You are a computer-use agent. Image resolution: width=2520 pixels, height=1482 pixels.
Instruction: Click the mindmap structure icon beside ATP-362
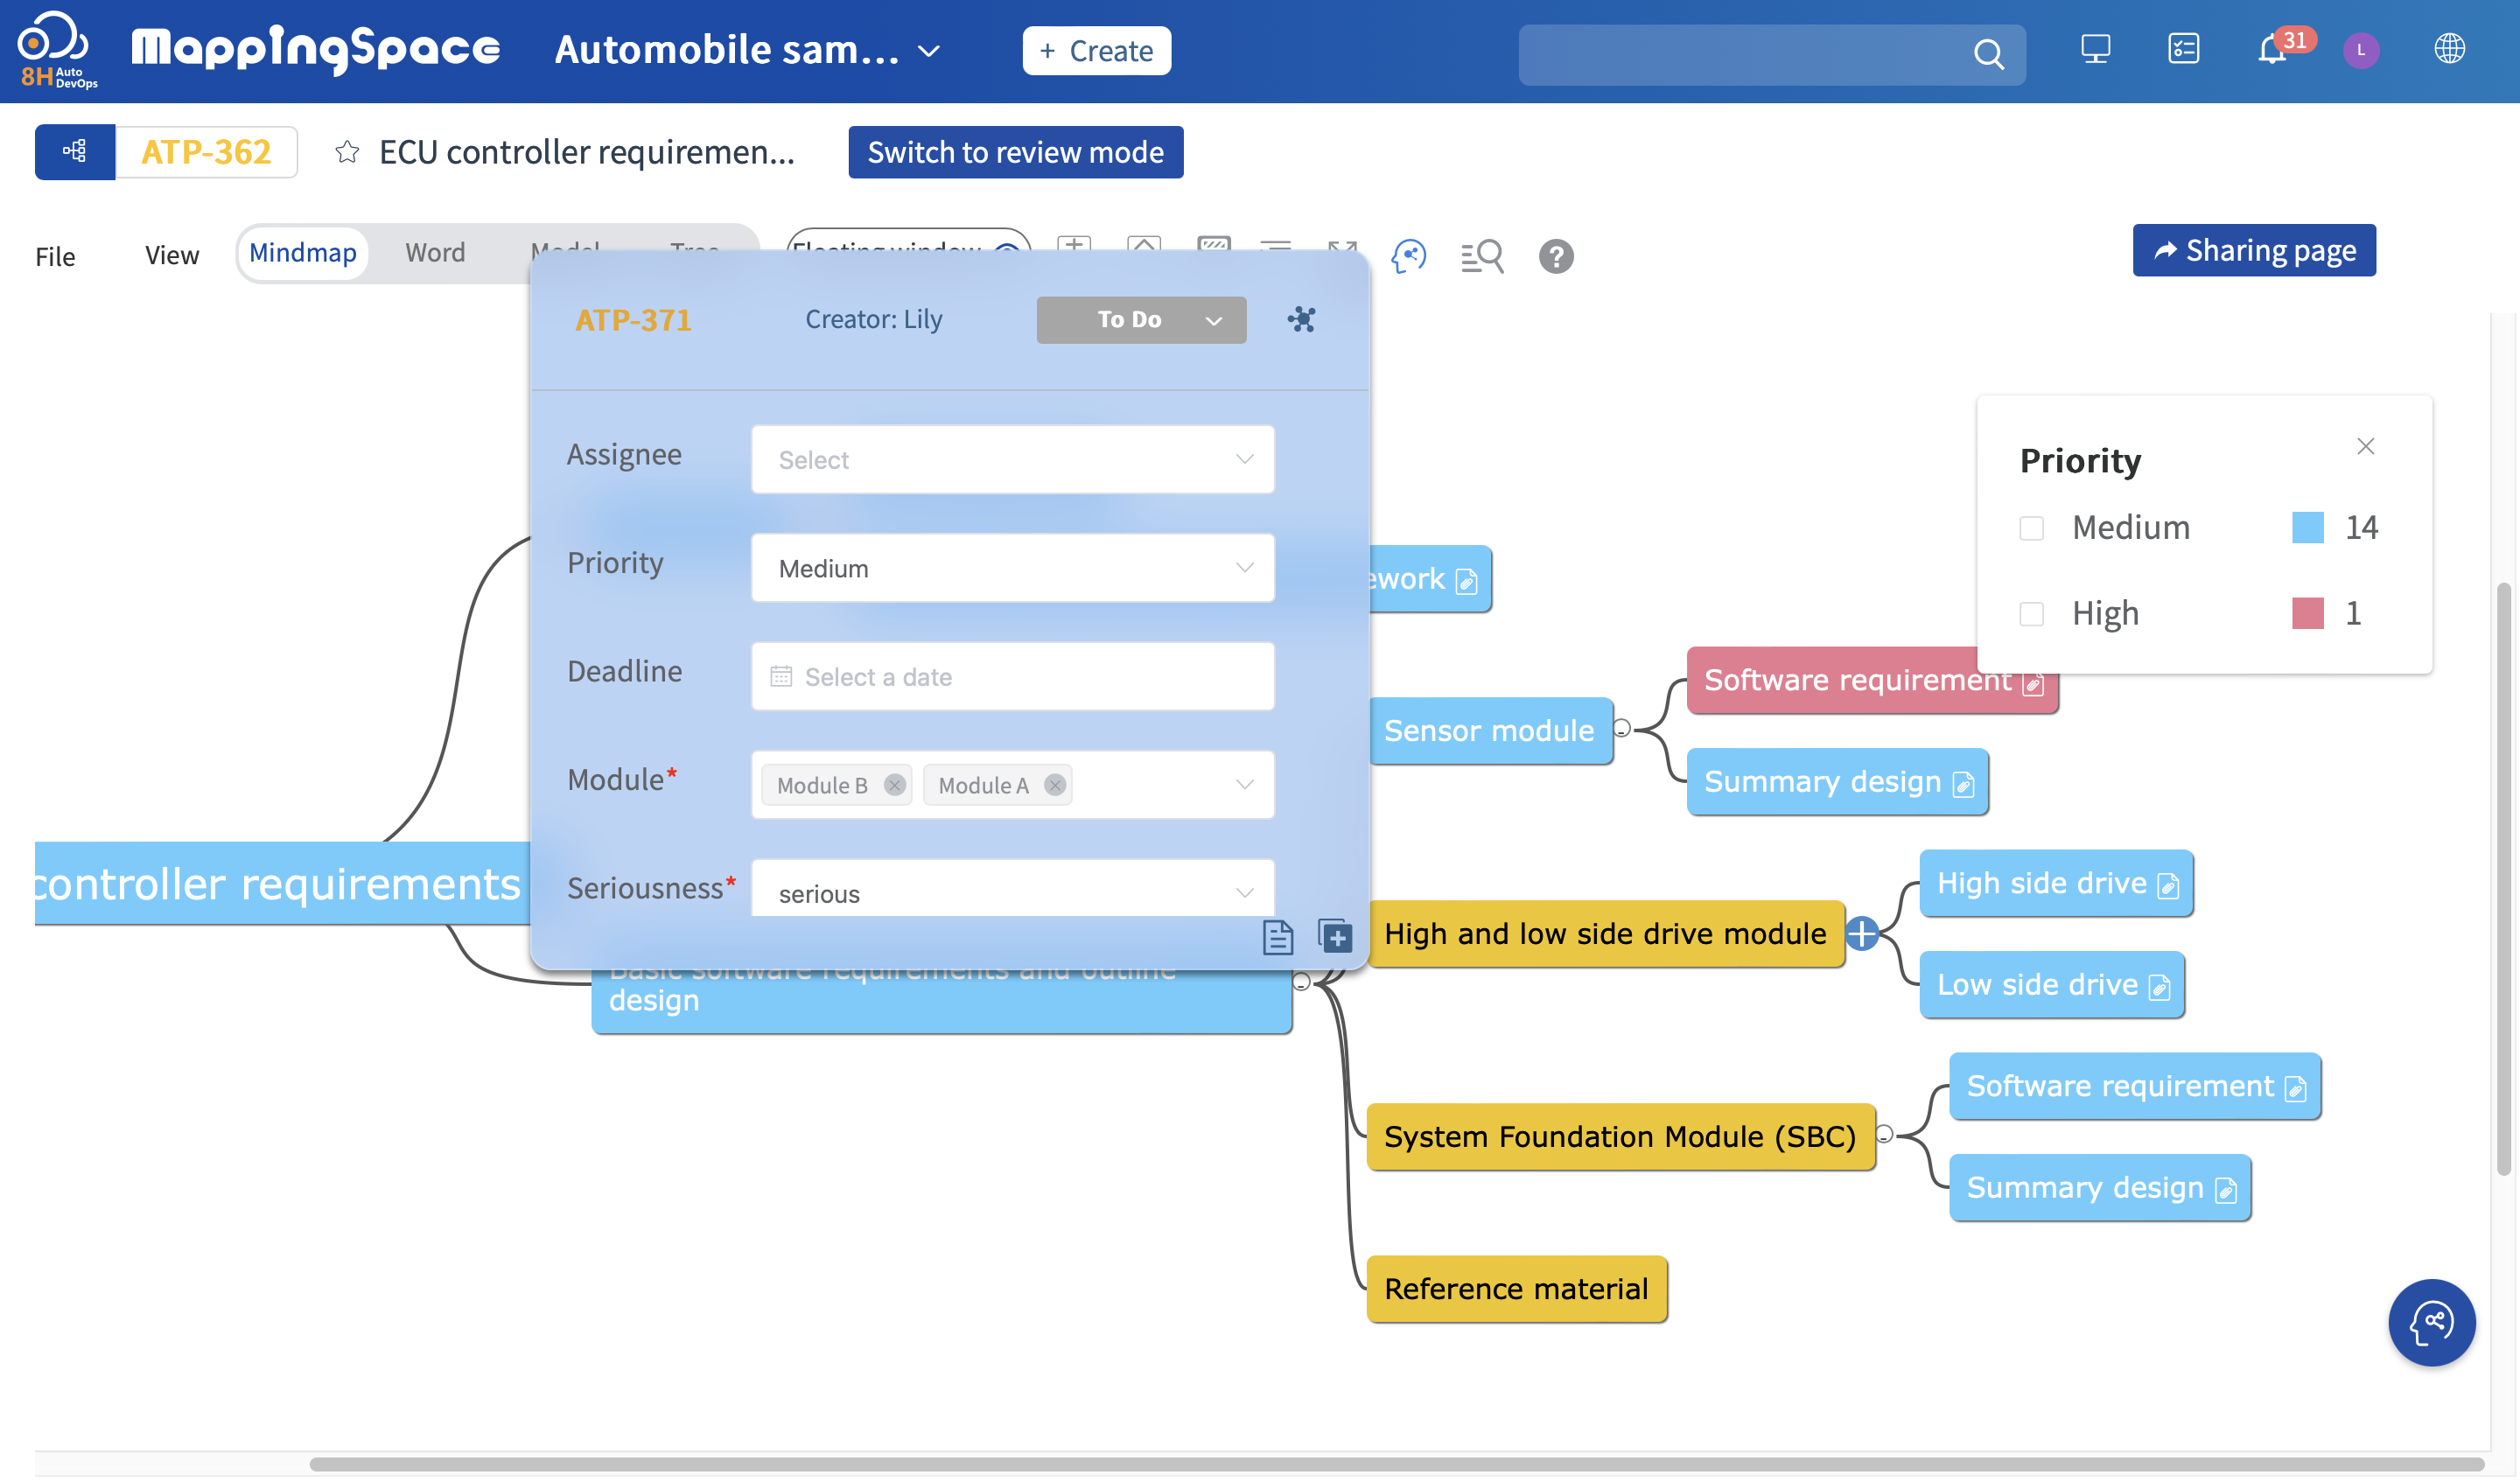(x=75, y=152)
